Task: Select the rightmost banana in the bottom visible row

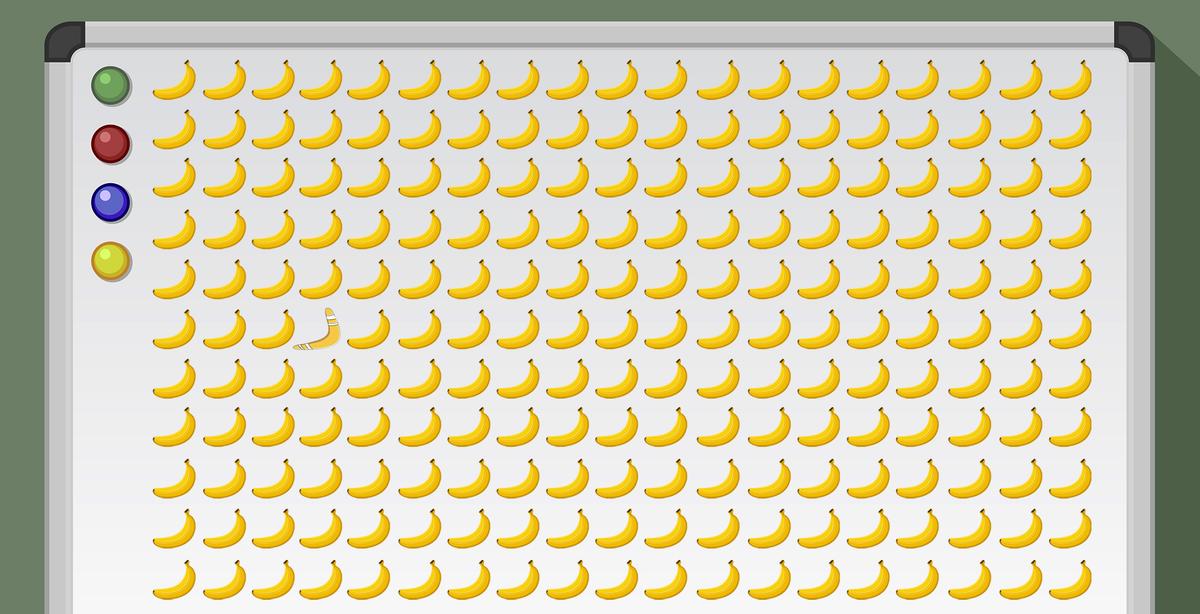Action: 1070,579
